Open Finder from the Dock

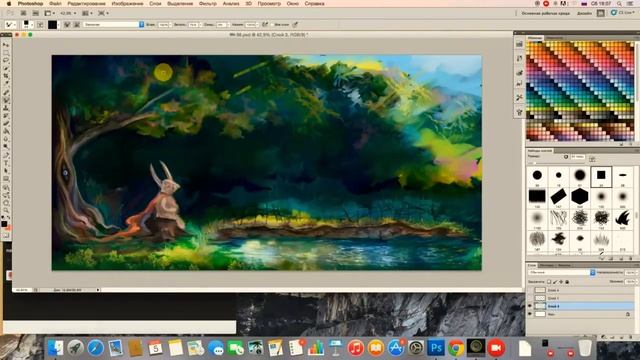[x=56, y=348]
